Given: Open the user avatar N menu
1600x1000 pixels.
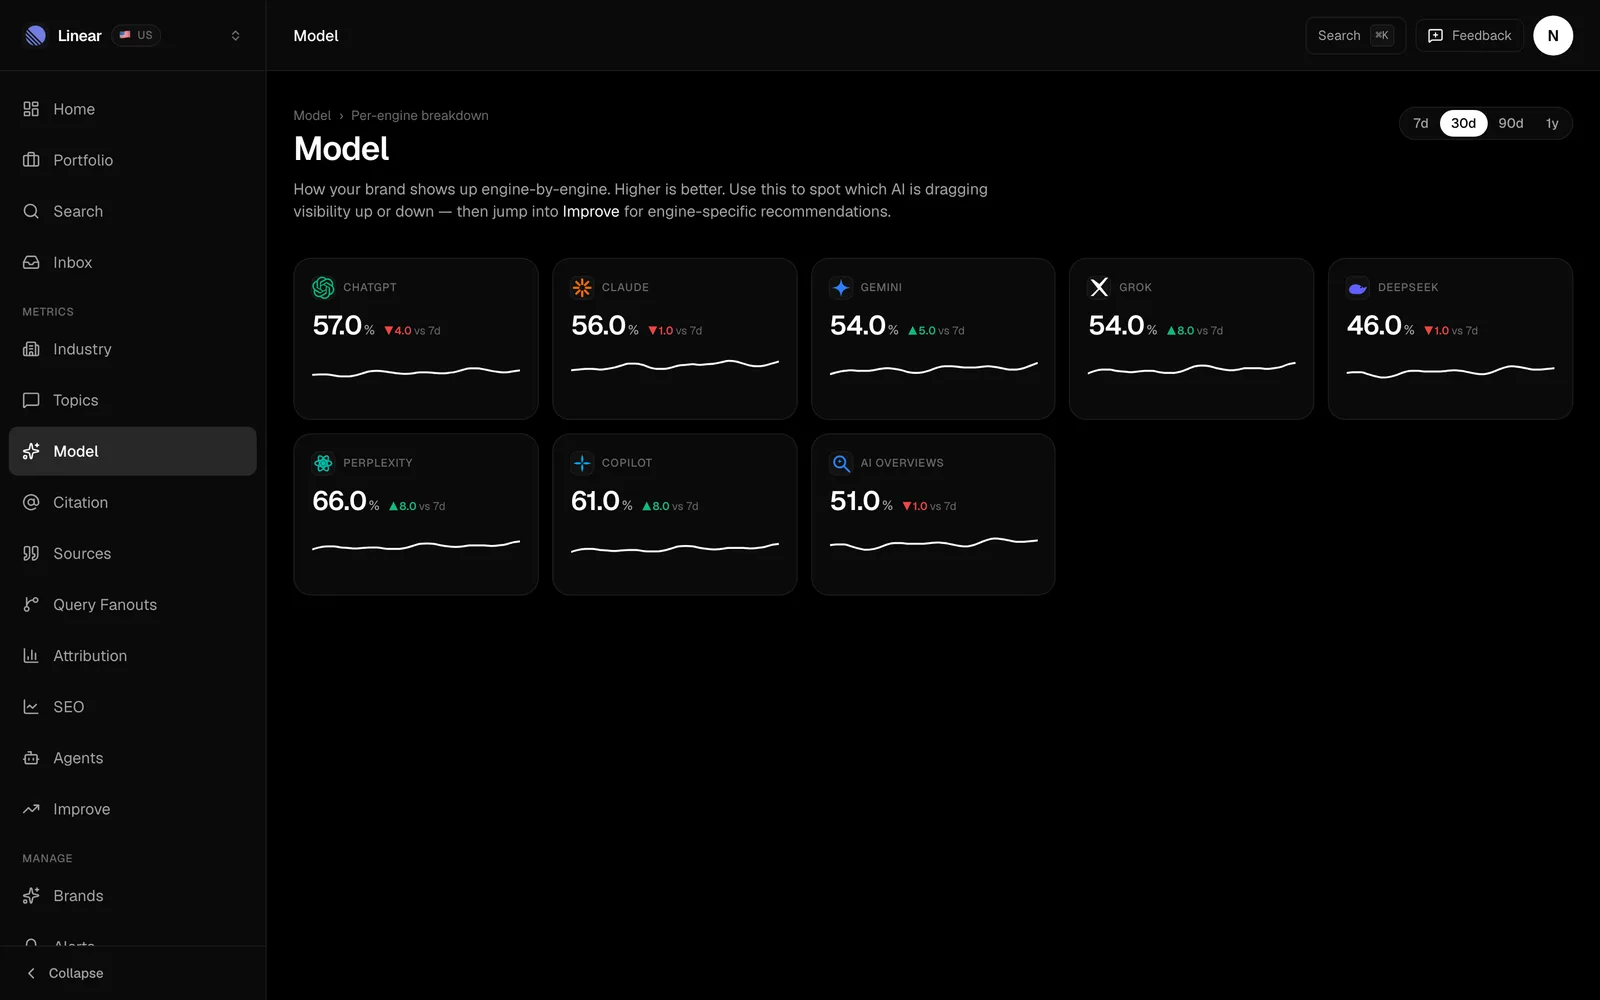Looking at the screenshot, I should (1552, 36).
